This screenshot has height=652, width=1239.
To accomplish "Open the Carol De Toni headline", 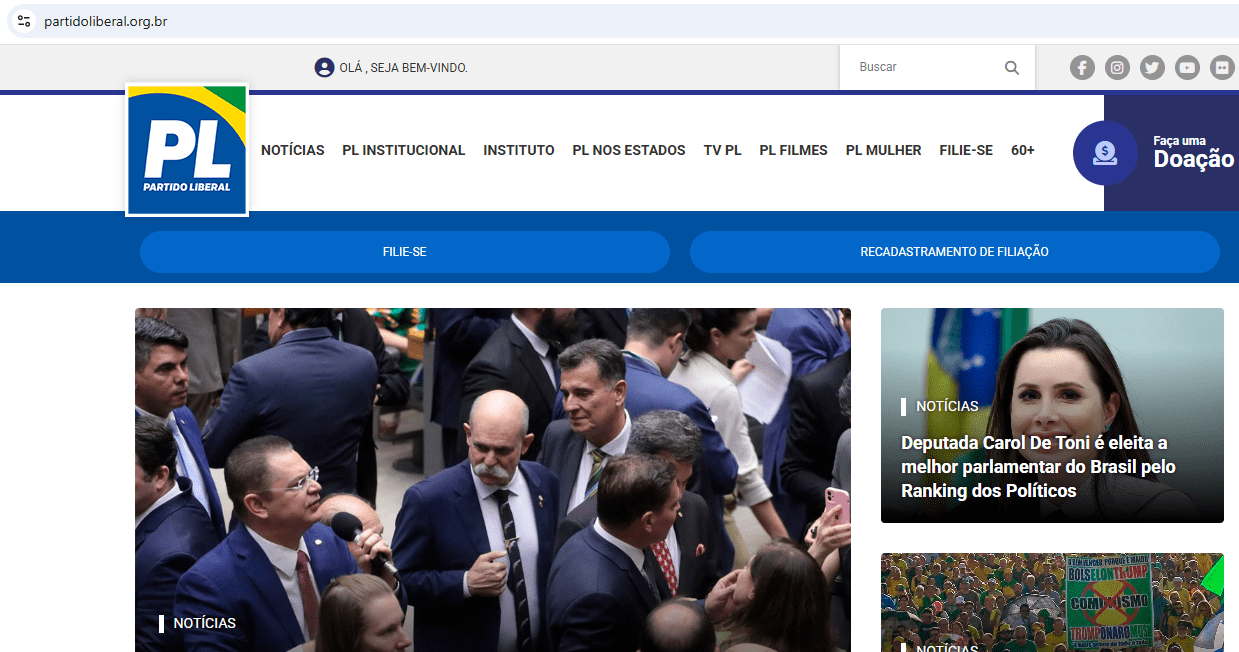I will [1038, 467].
